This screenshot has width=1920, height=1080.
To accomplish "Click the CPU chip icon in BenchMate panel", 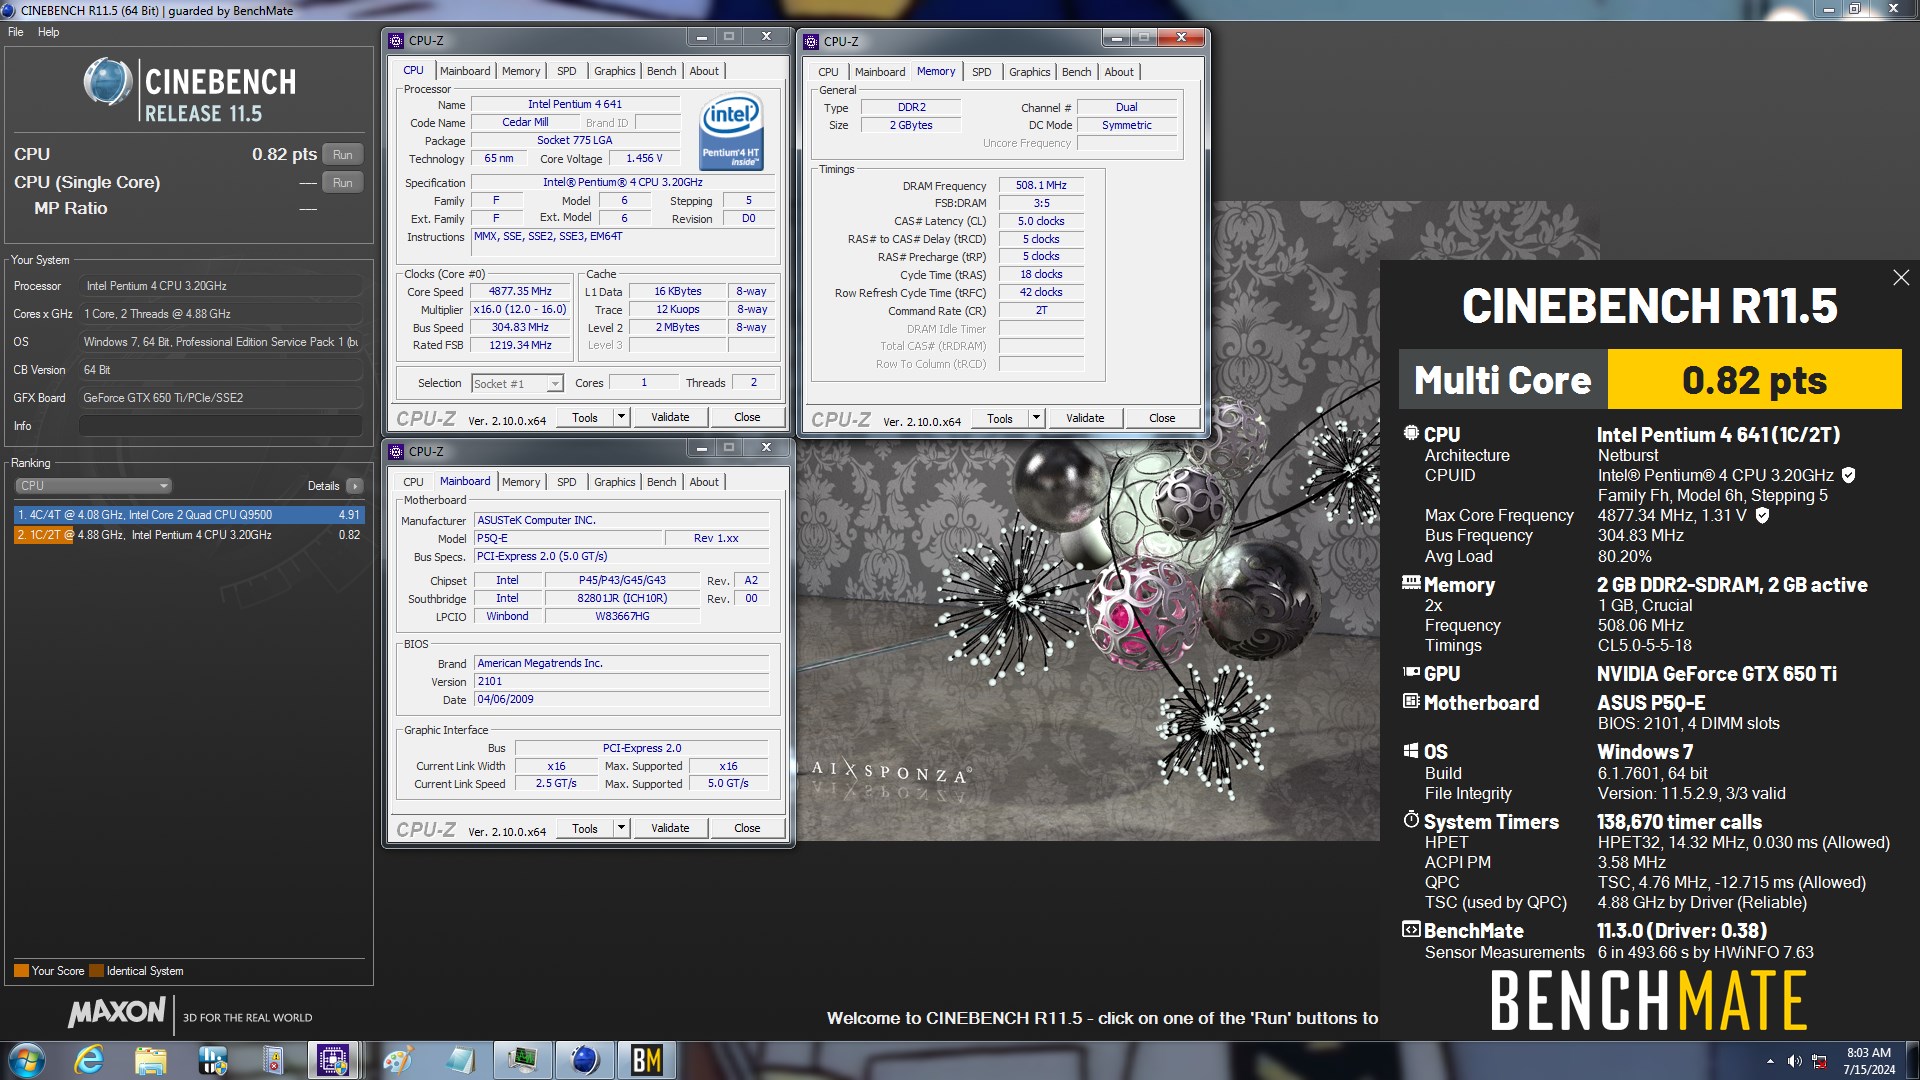I will coord(1411,434).
